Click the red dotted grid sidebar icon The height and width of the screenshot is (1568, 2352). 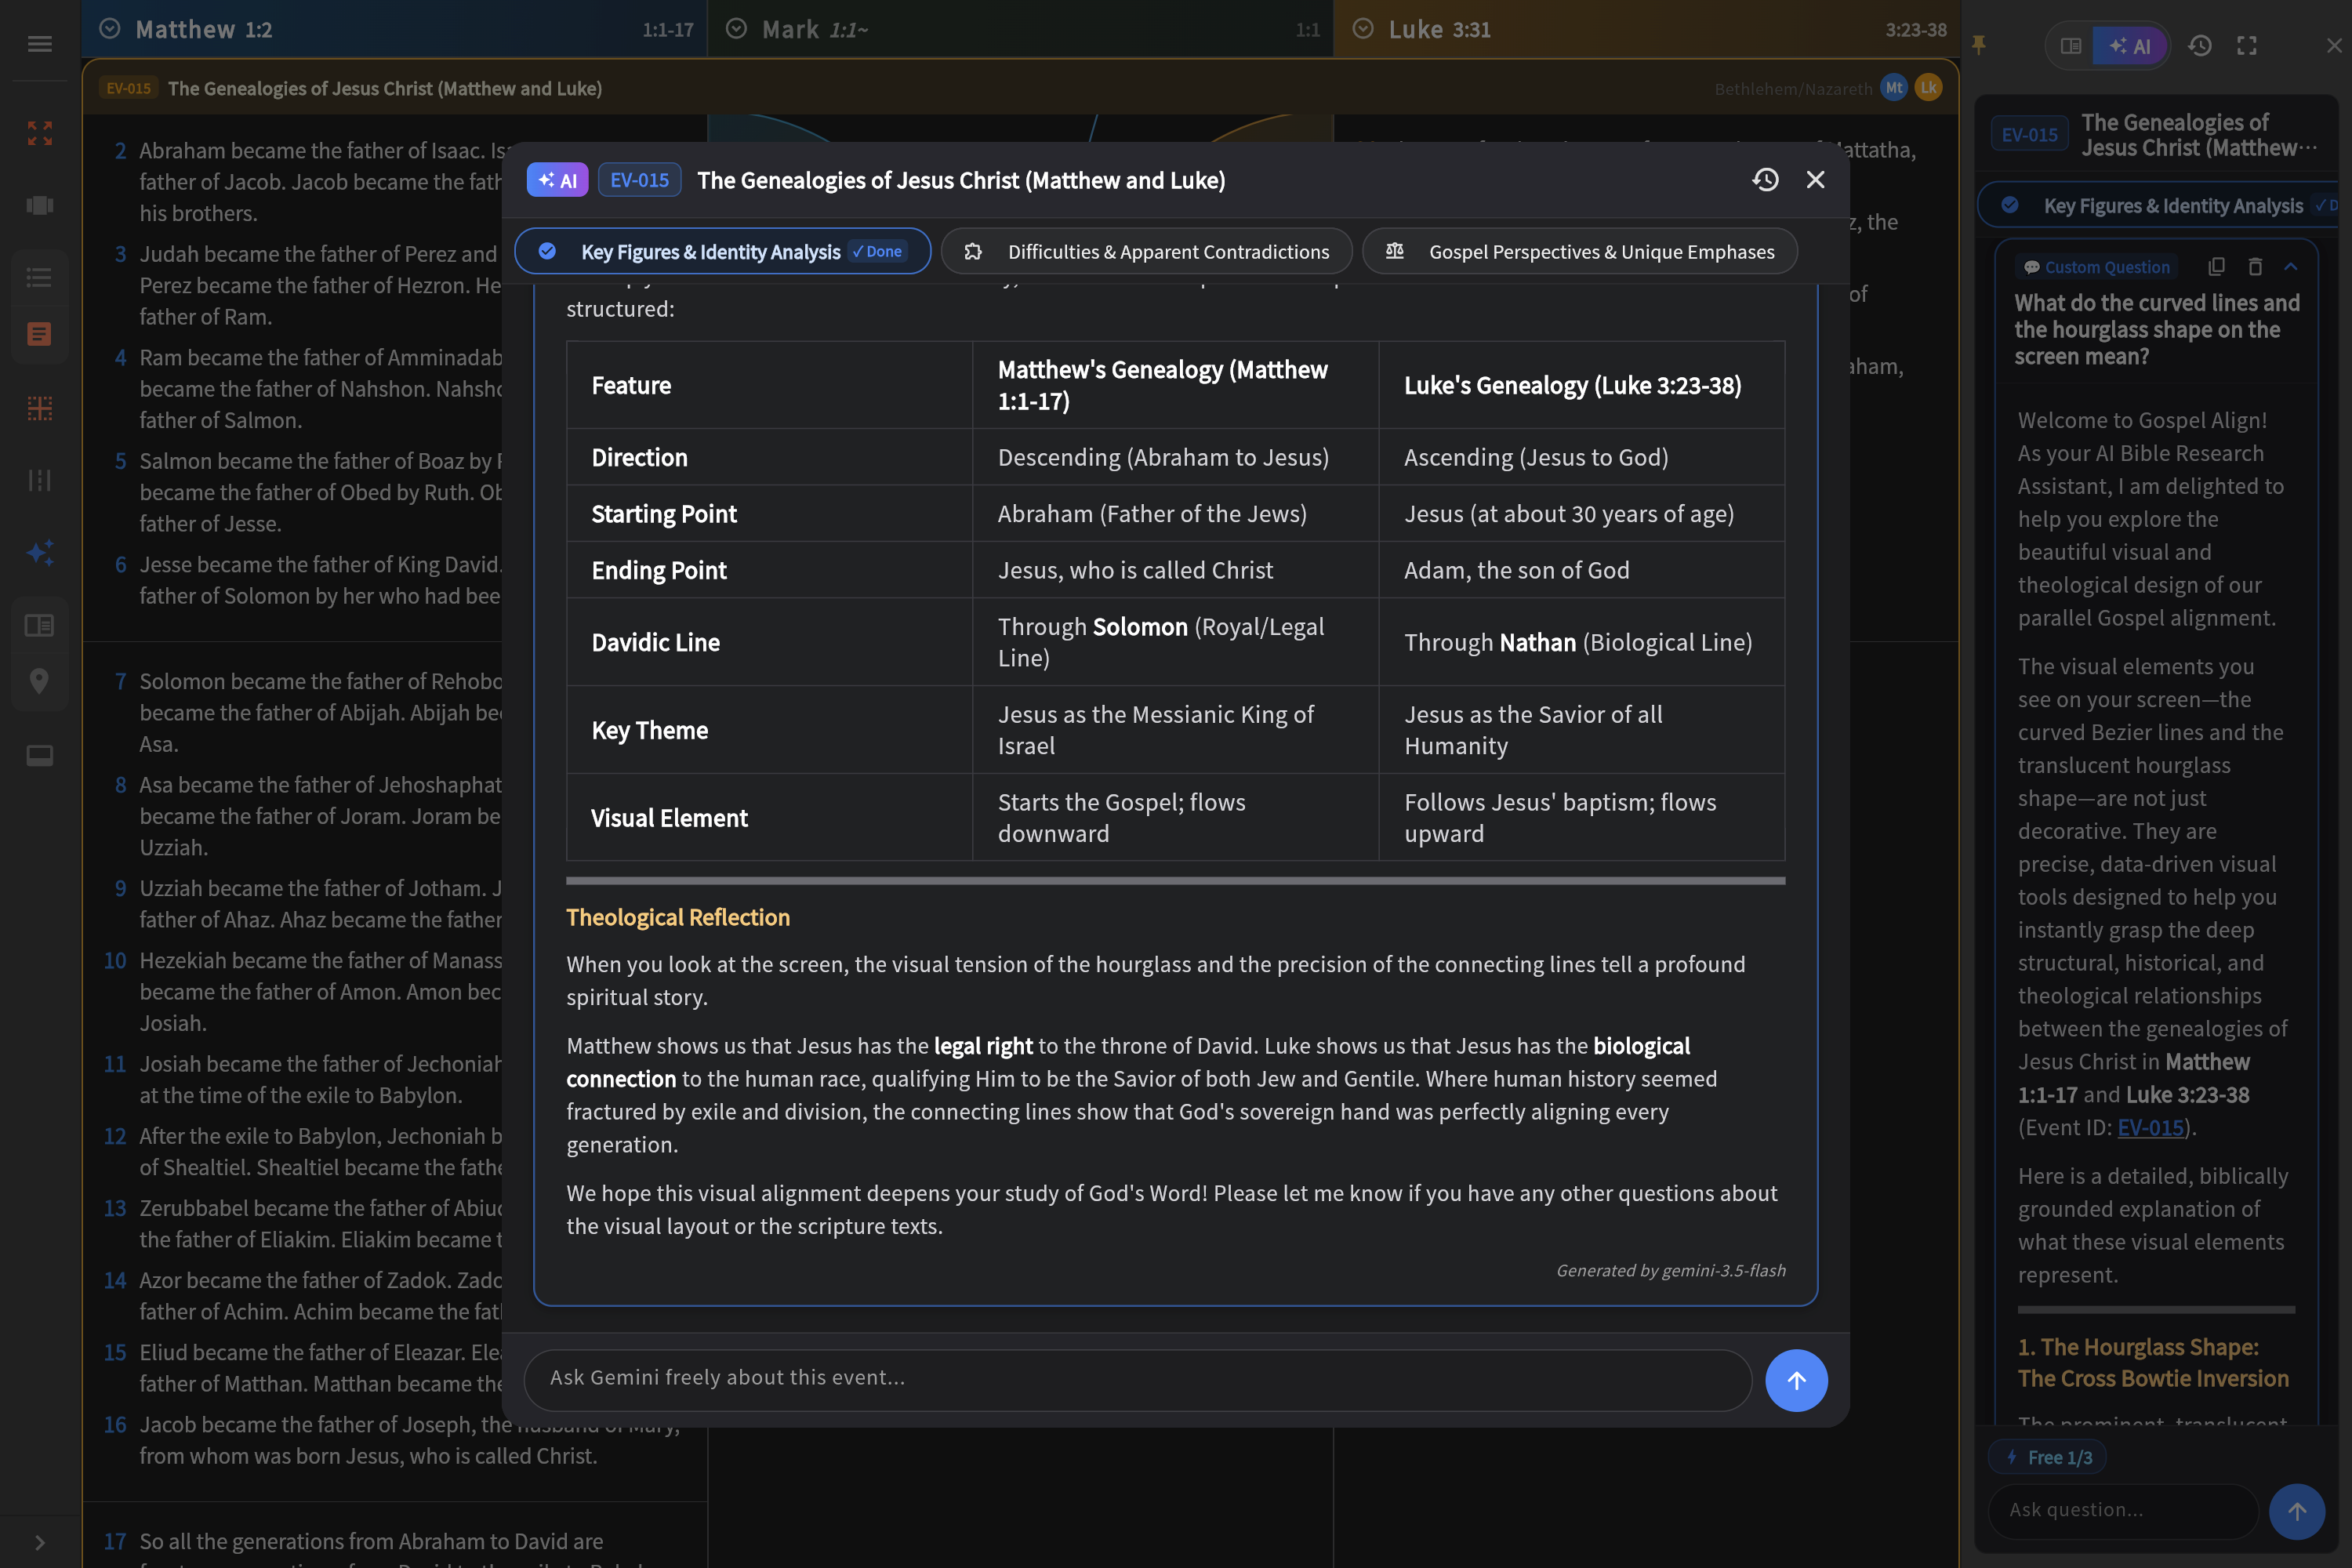click(x=40, y=408)
